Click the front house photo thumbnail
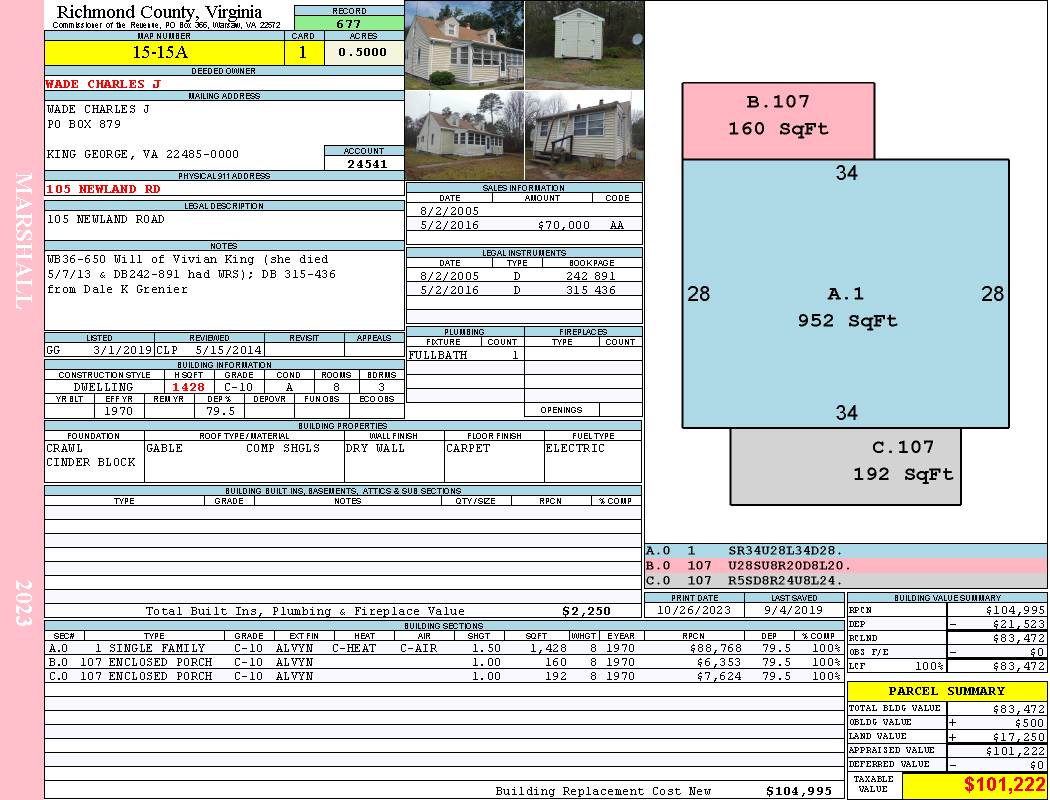This screenshot has height=800, width=1050. click(465, 45)
